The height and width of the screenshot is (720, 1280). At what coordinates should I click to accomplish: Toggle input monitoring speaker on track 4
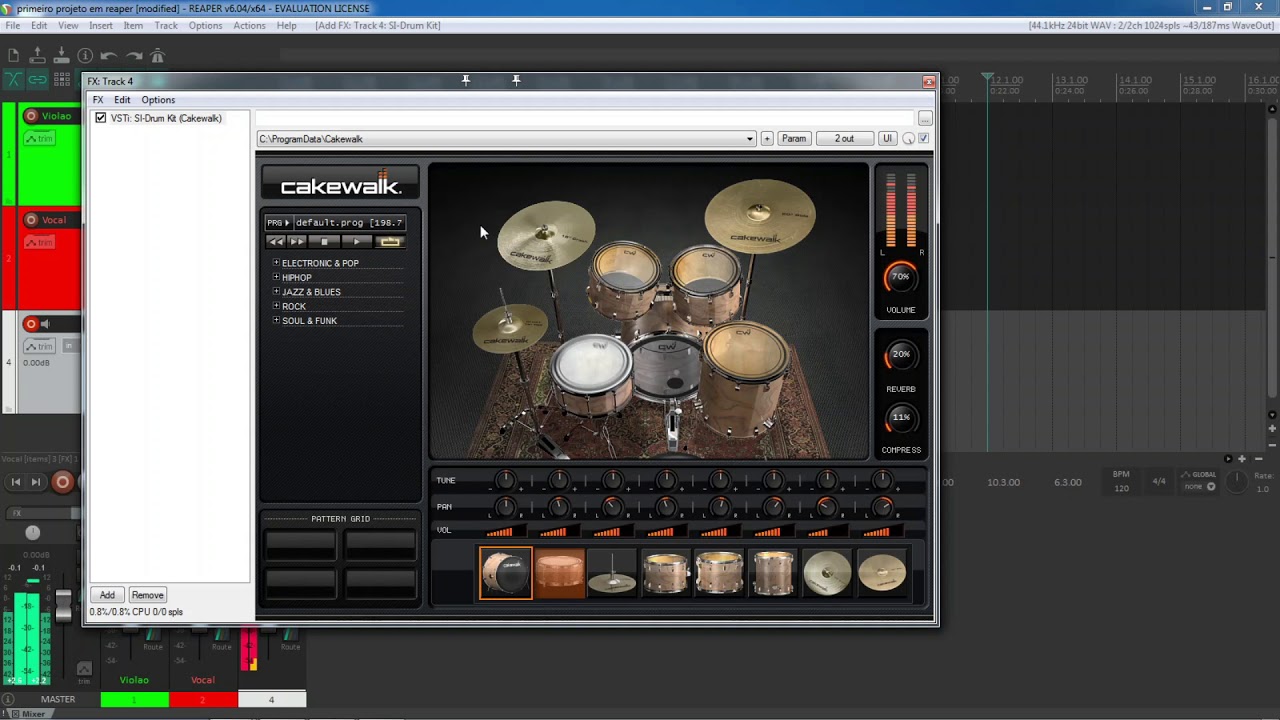tap(47, 324)
